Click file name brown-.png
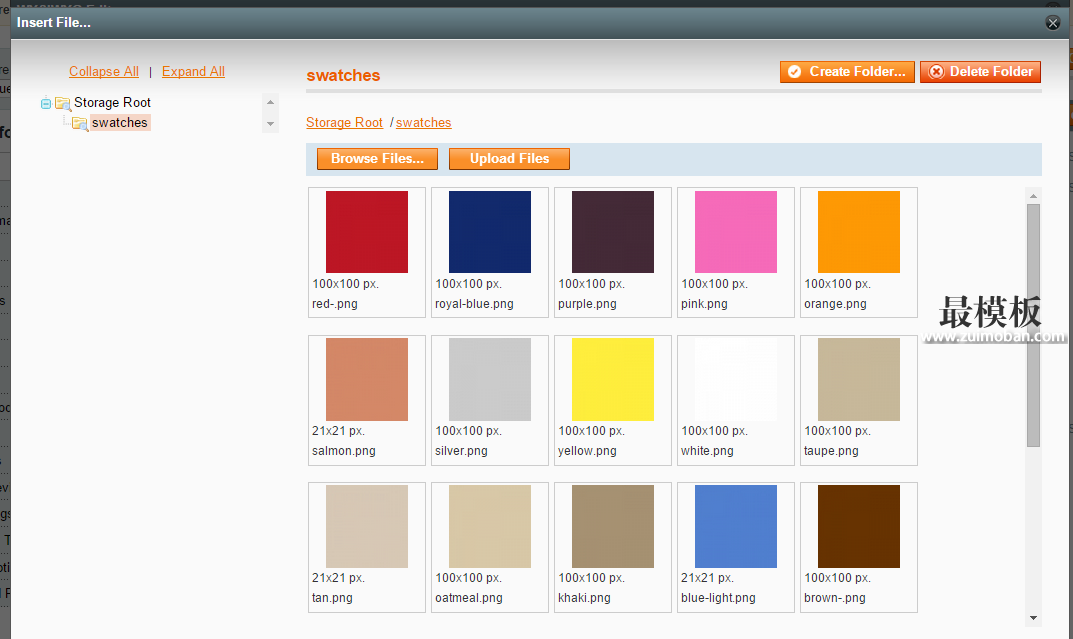This screenshot has height=639, width=1073. click(834, 598)
